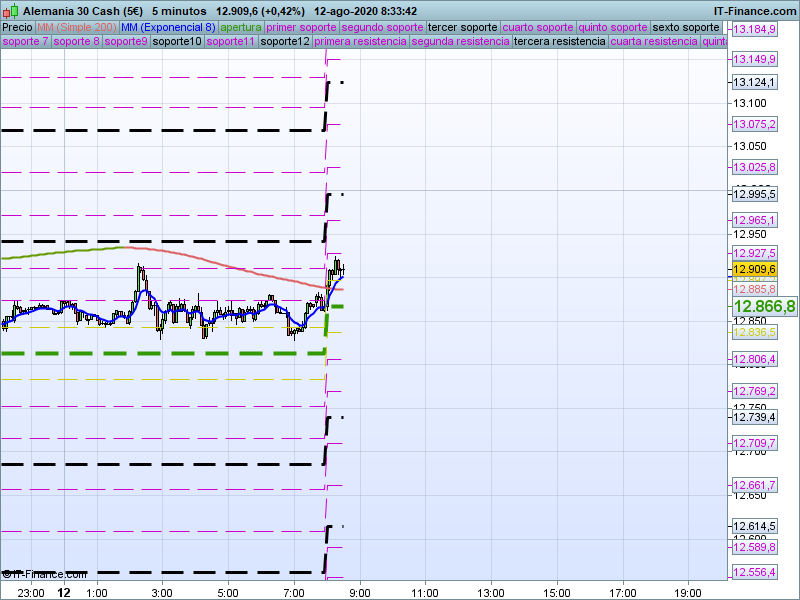Click the 9:00 time axis marker
This screenshot has width=800, height=600.
360,593
